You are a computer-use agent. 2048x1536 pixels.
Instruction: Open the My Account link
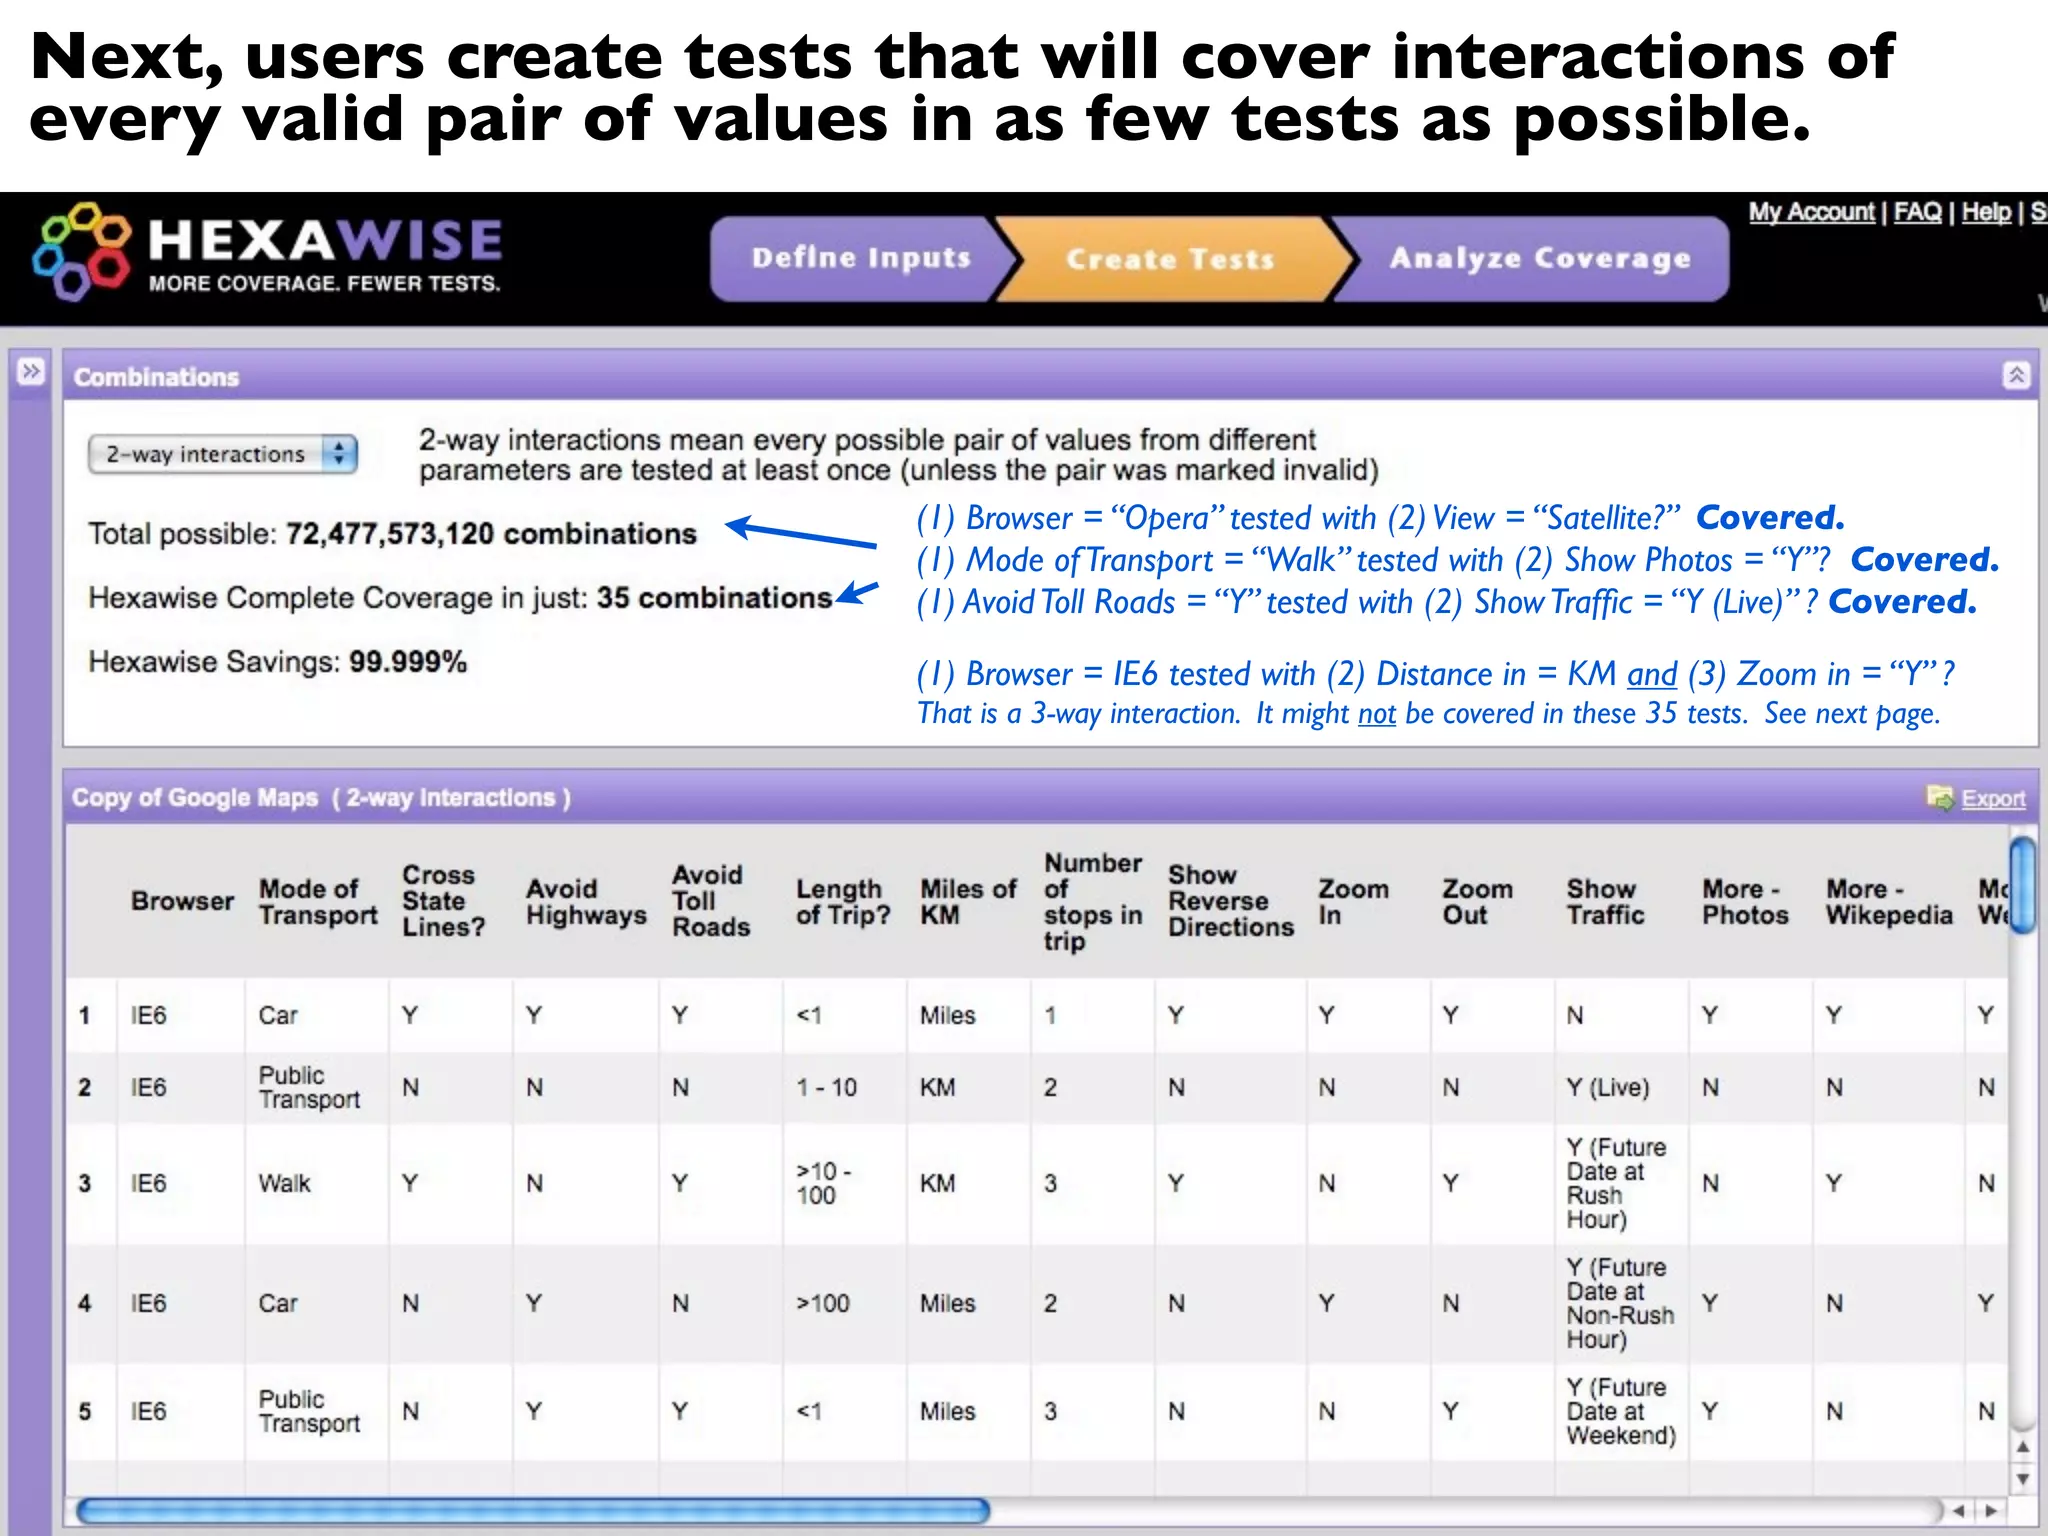[x=1811, y=212]
